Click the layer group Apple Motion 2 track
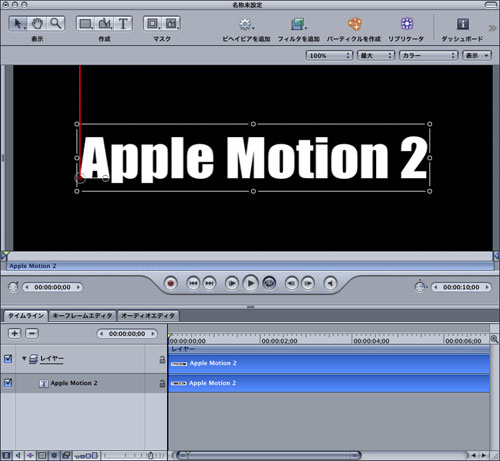Viewport: 500px width, 461px height. tap(329, 363)
